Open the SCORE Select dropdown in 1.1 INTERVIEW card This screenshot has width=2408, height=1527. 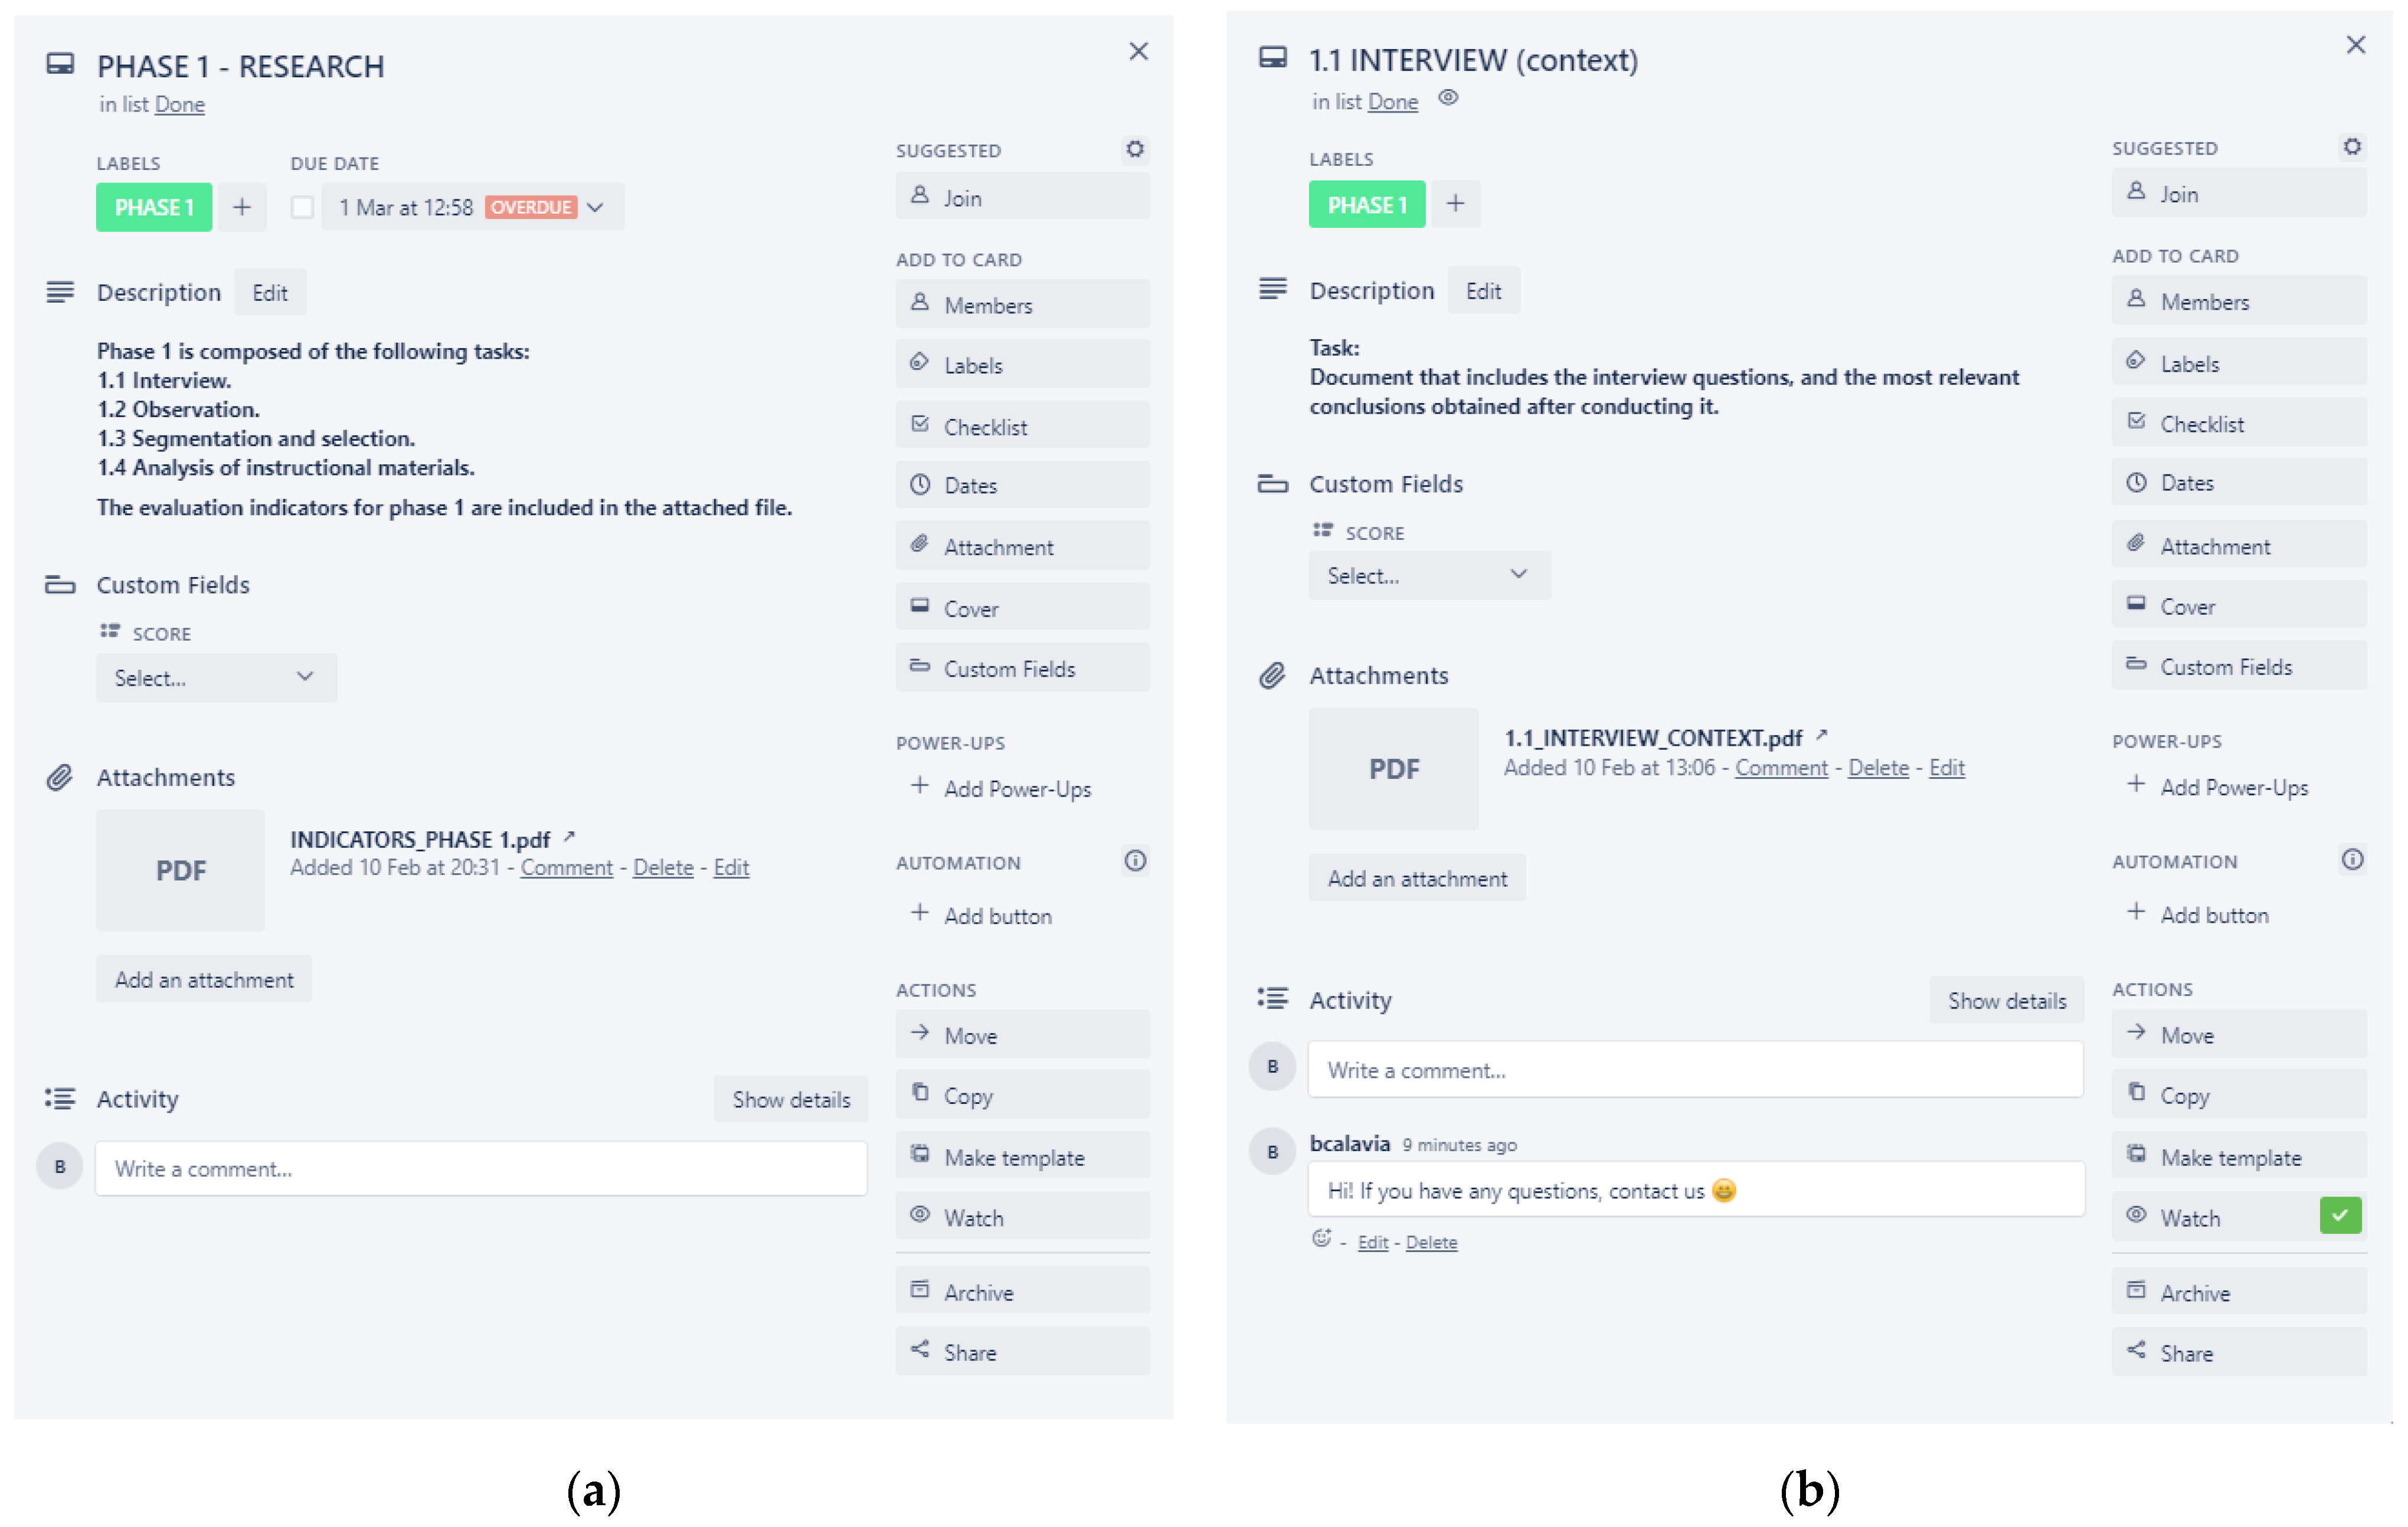coord(1428,575)
